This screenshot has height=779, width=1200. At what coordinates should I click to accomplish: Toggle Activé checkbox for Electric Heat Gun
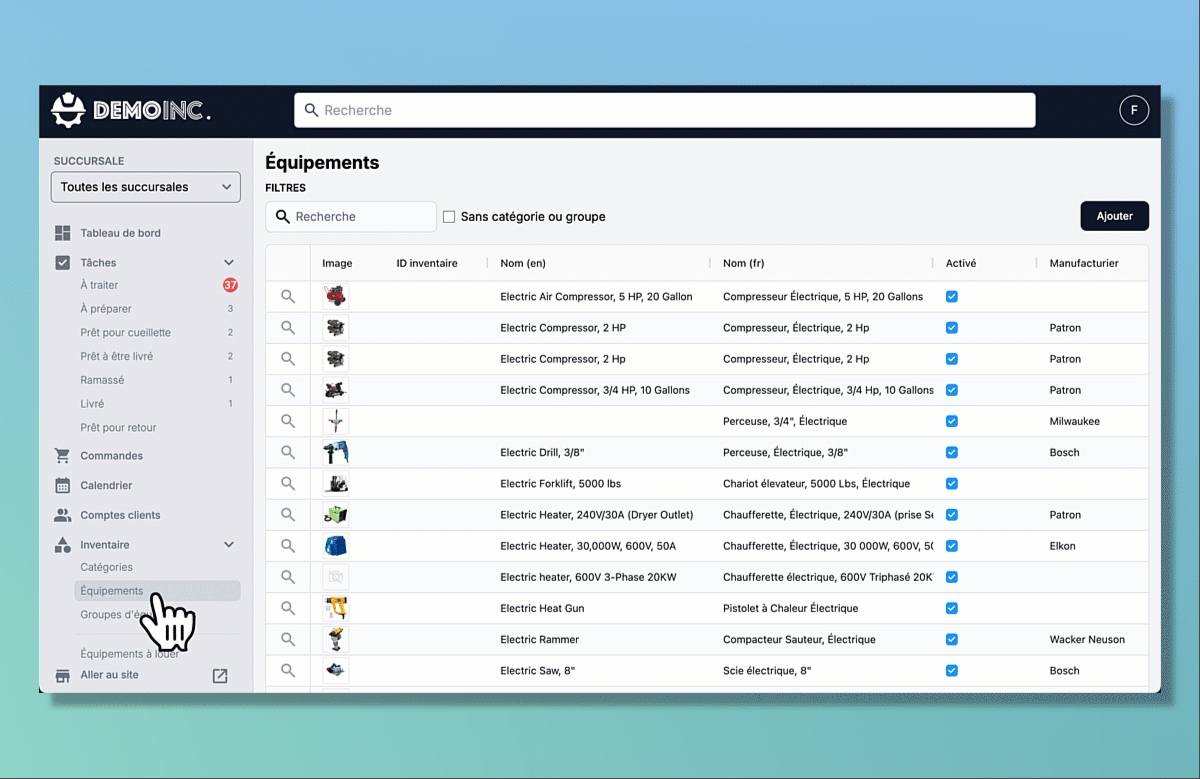tap(951, 608)
